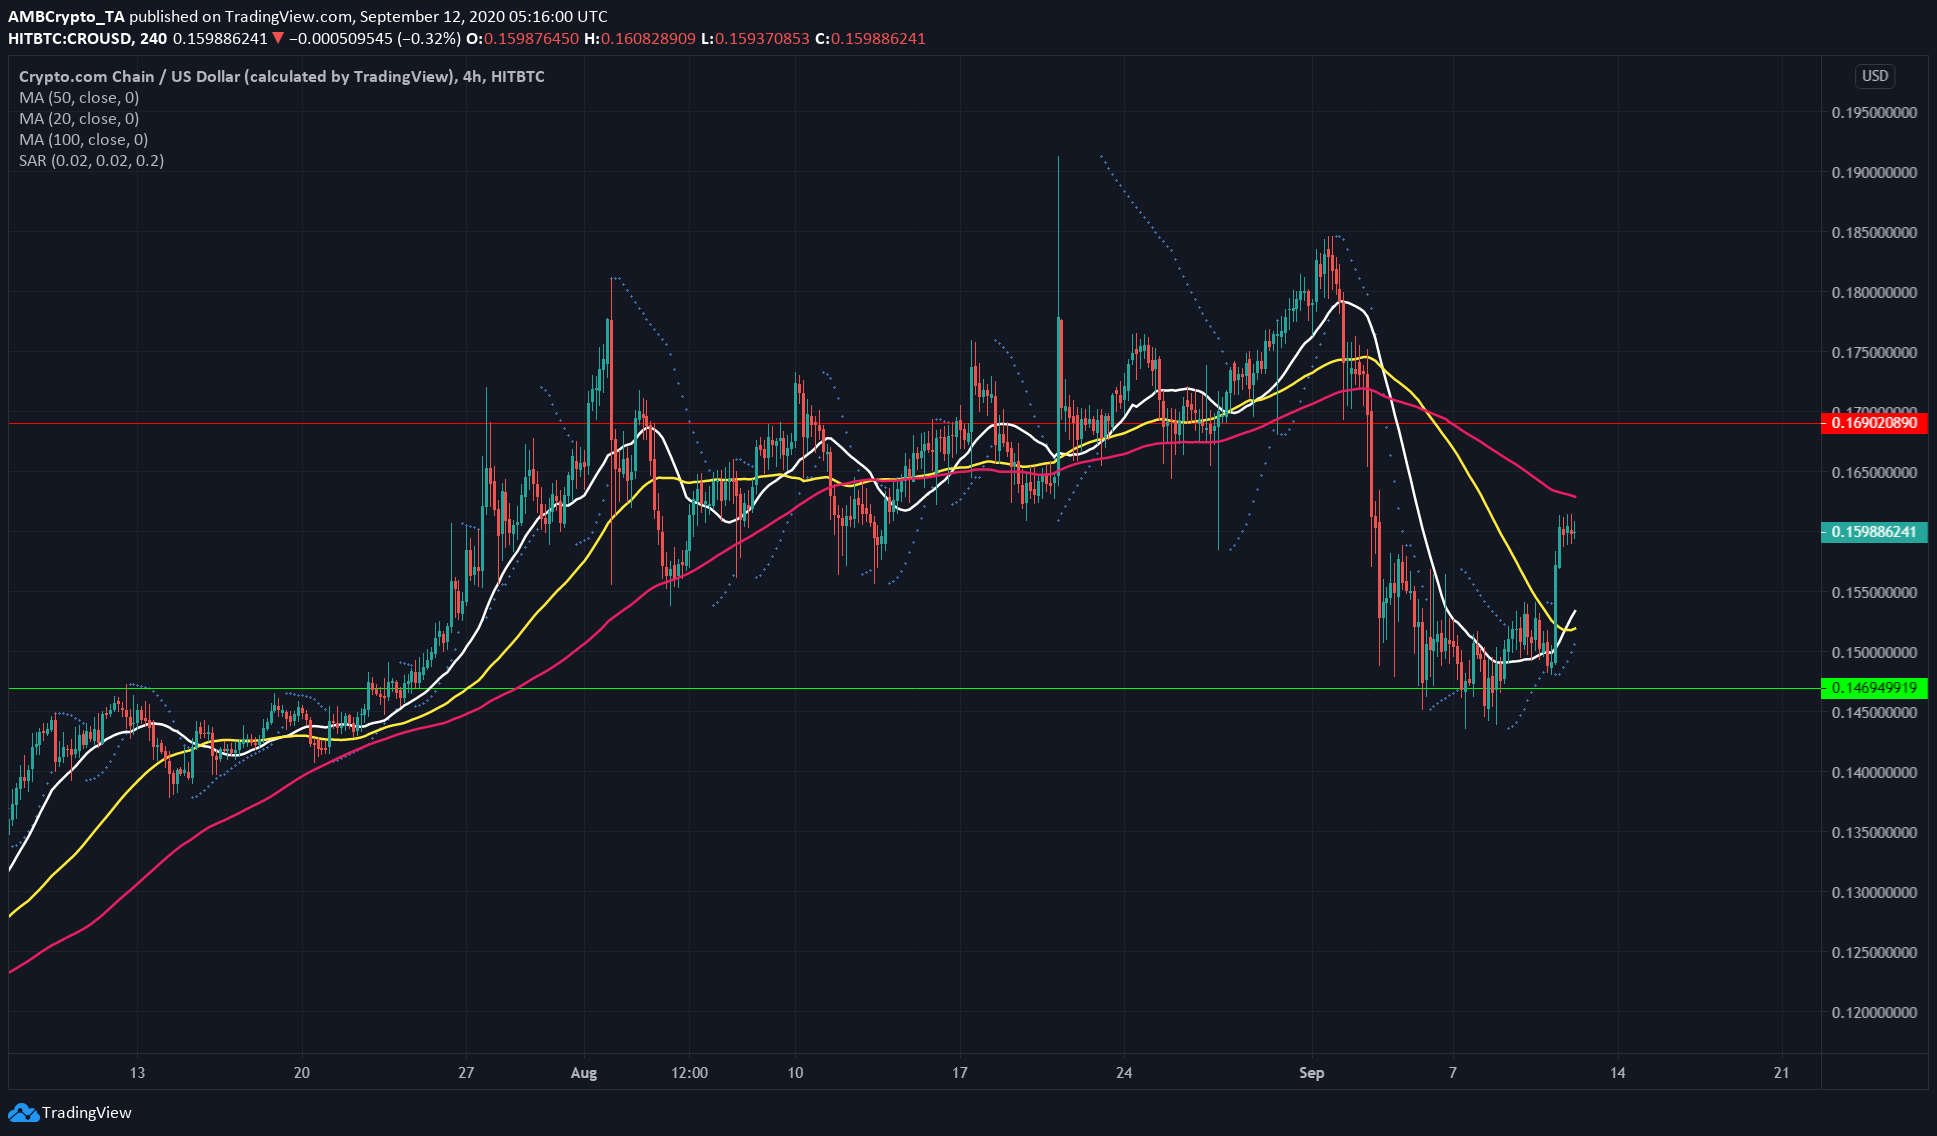Image resolution: width=1937 pixels, height=1136 pixels.
Task: Click the red 0.169020890 price label
Action: 1874,423
